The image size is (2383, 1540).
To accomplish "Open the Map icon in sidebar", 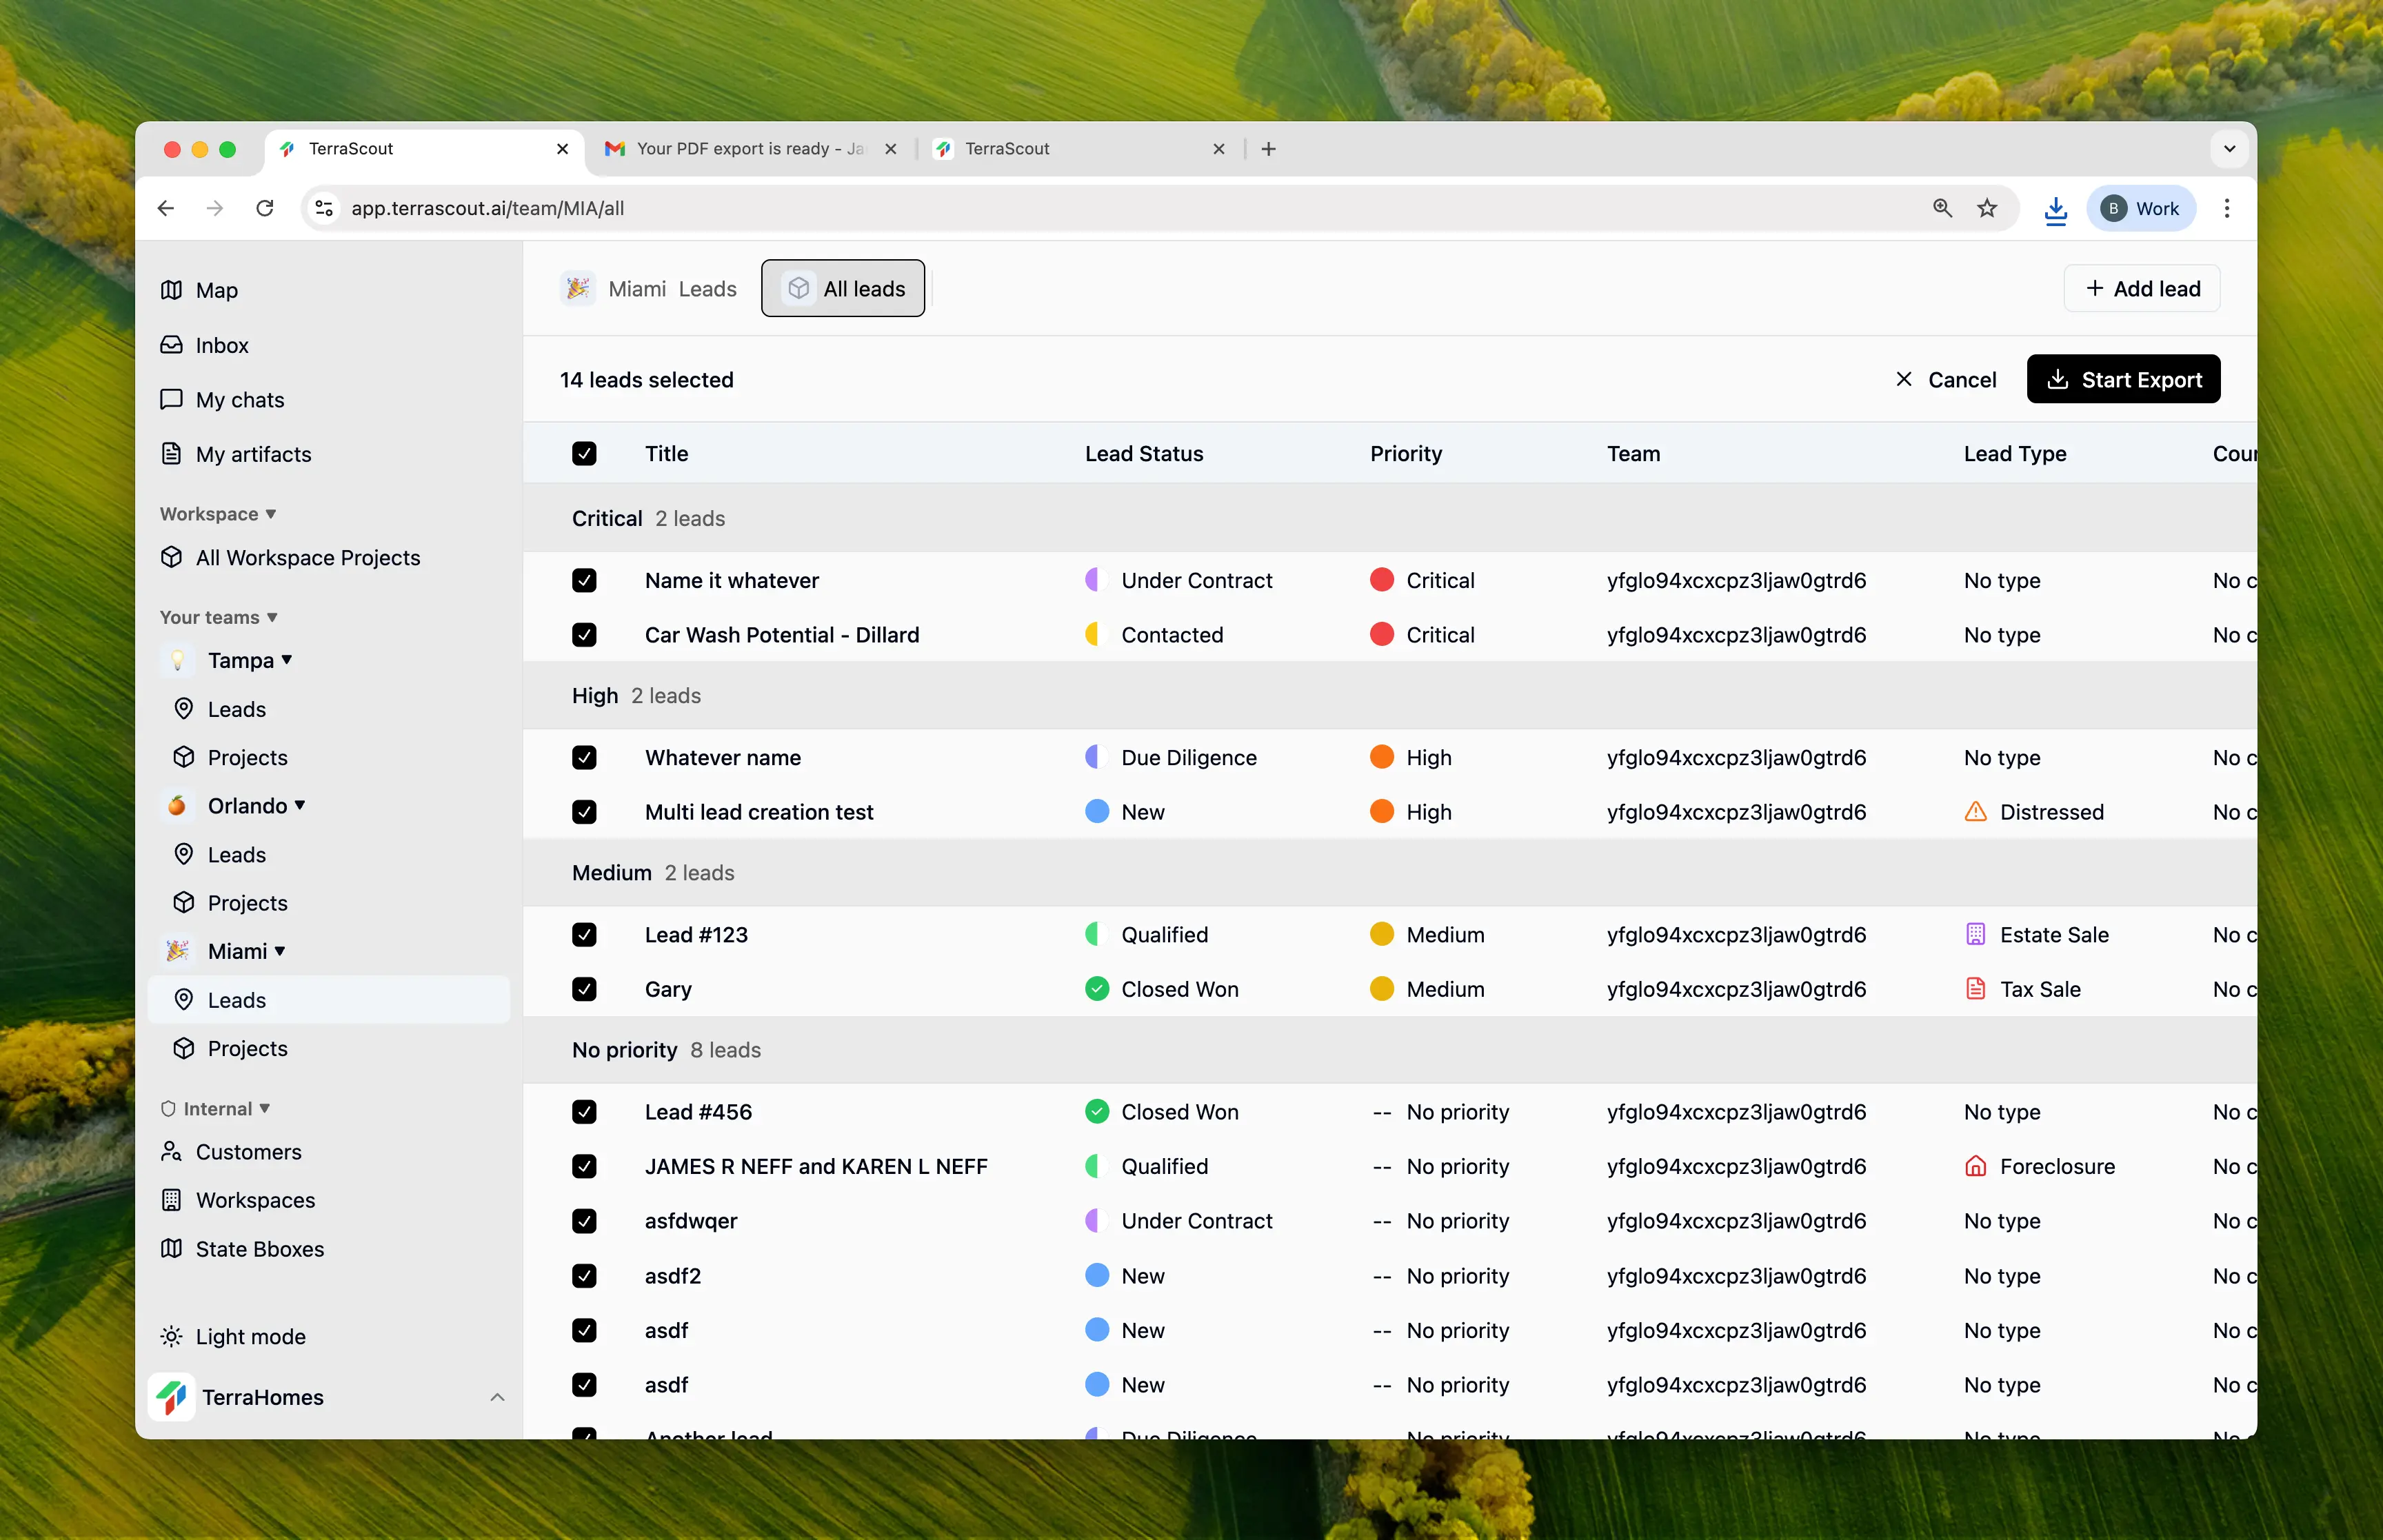I will tap(171, 290).
